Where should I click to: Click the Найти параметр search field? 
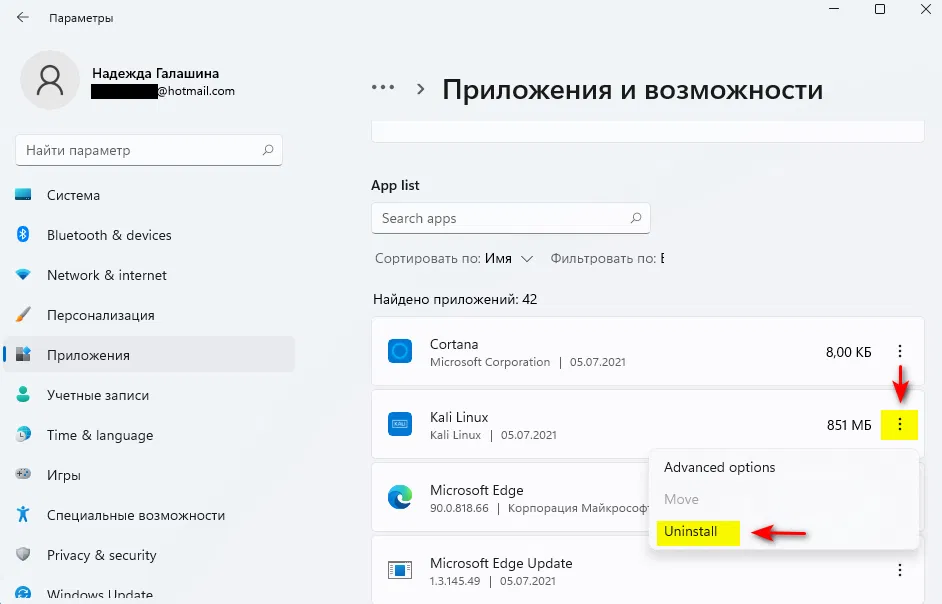[x=140, y=150]
